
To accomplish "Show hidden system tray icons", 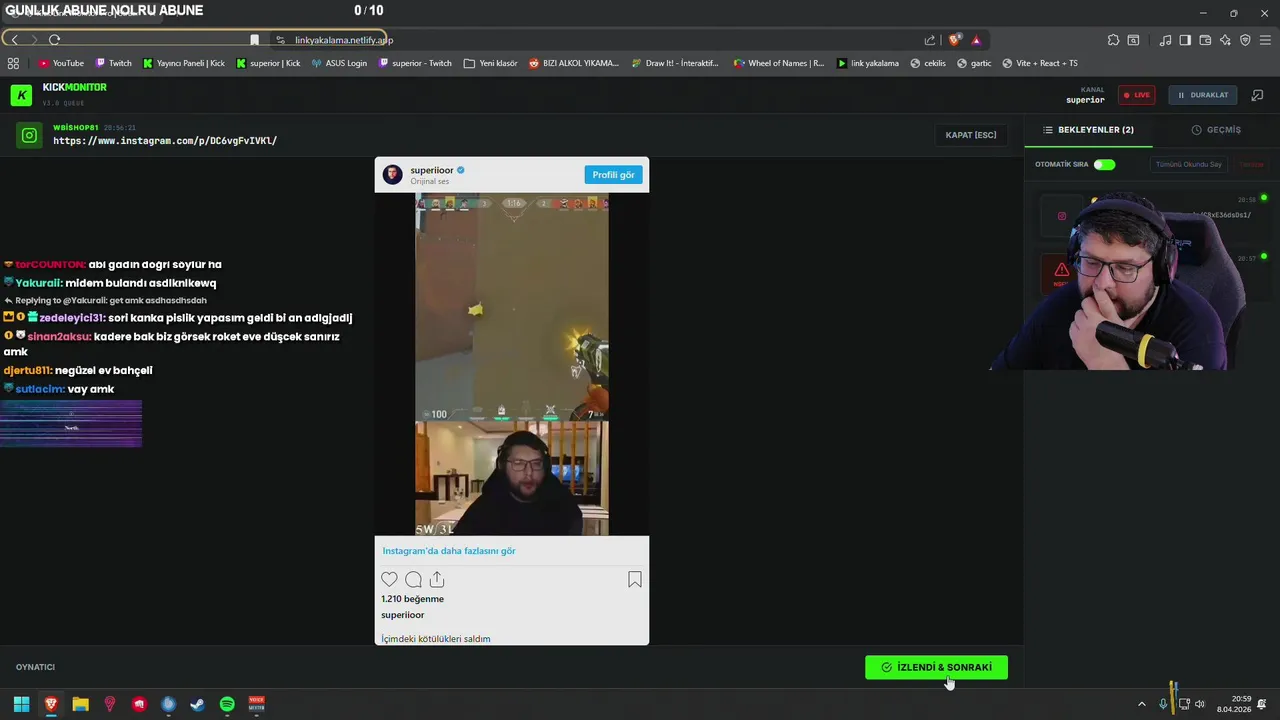I will coord(1141,704).
